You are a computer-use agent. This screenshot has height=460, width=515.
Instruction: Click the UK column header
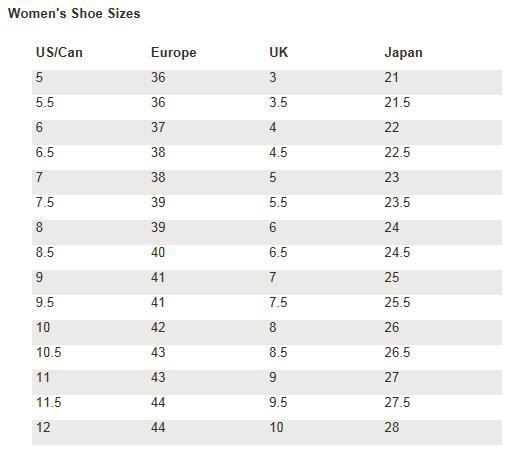279,53
